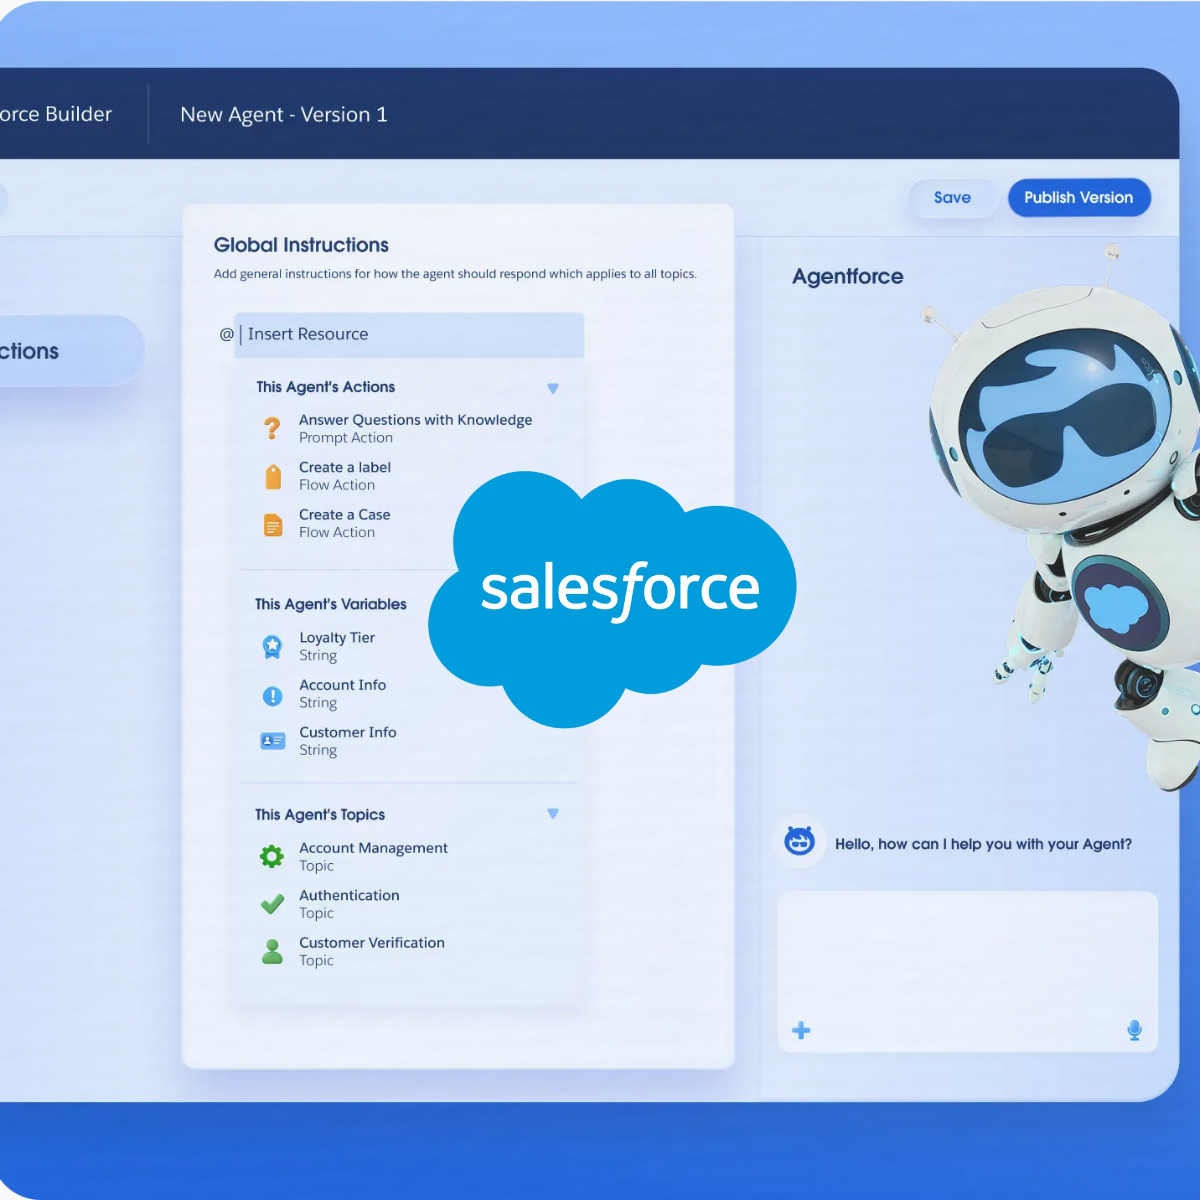Viewport: 1200px width, 1200px height.
Task: Click into the Agentforce chat message box
Action: point(968,971)
